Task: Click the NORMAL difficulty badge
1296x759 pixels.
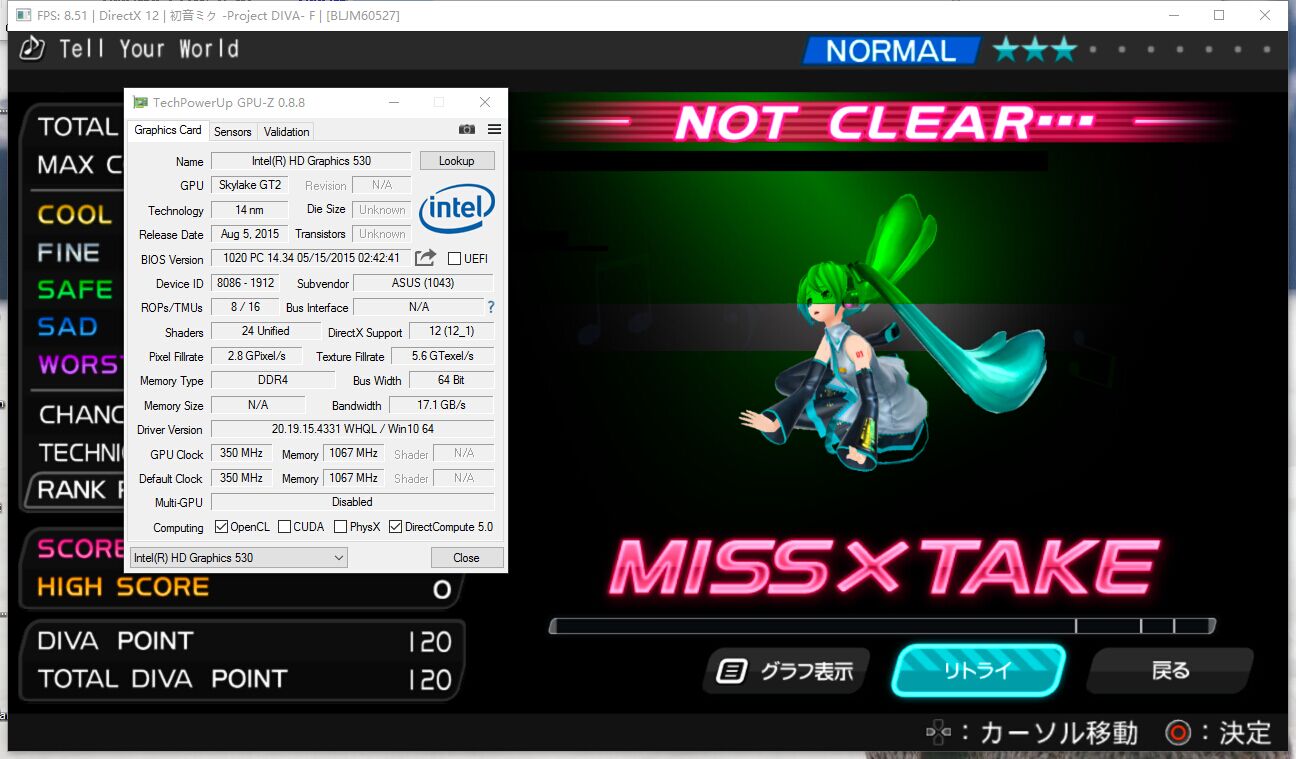Action: click(892, 50)
